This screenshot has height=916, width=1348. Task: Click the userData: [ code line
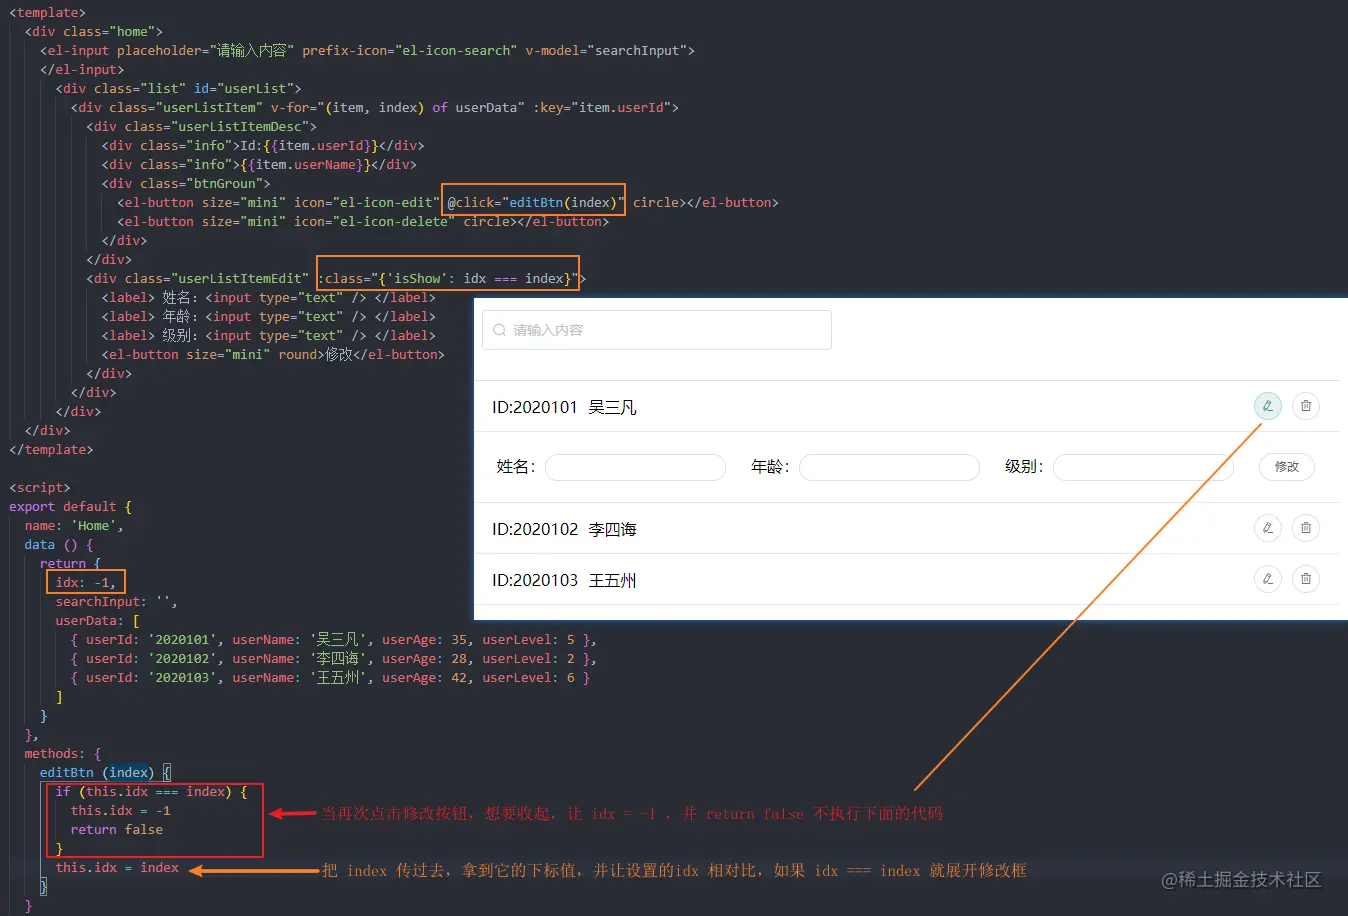click(x=97, y=620)
